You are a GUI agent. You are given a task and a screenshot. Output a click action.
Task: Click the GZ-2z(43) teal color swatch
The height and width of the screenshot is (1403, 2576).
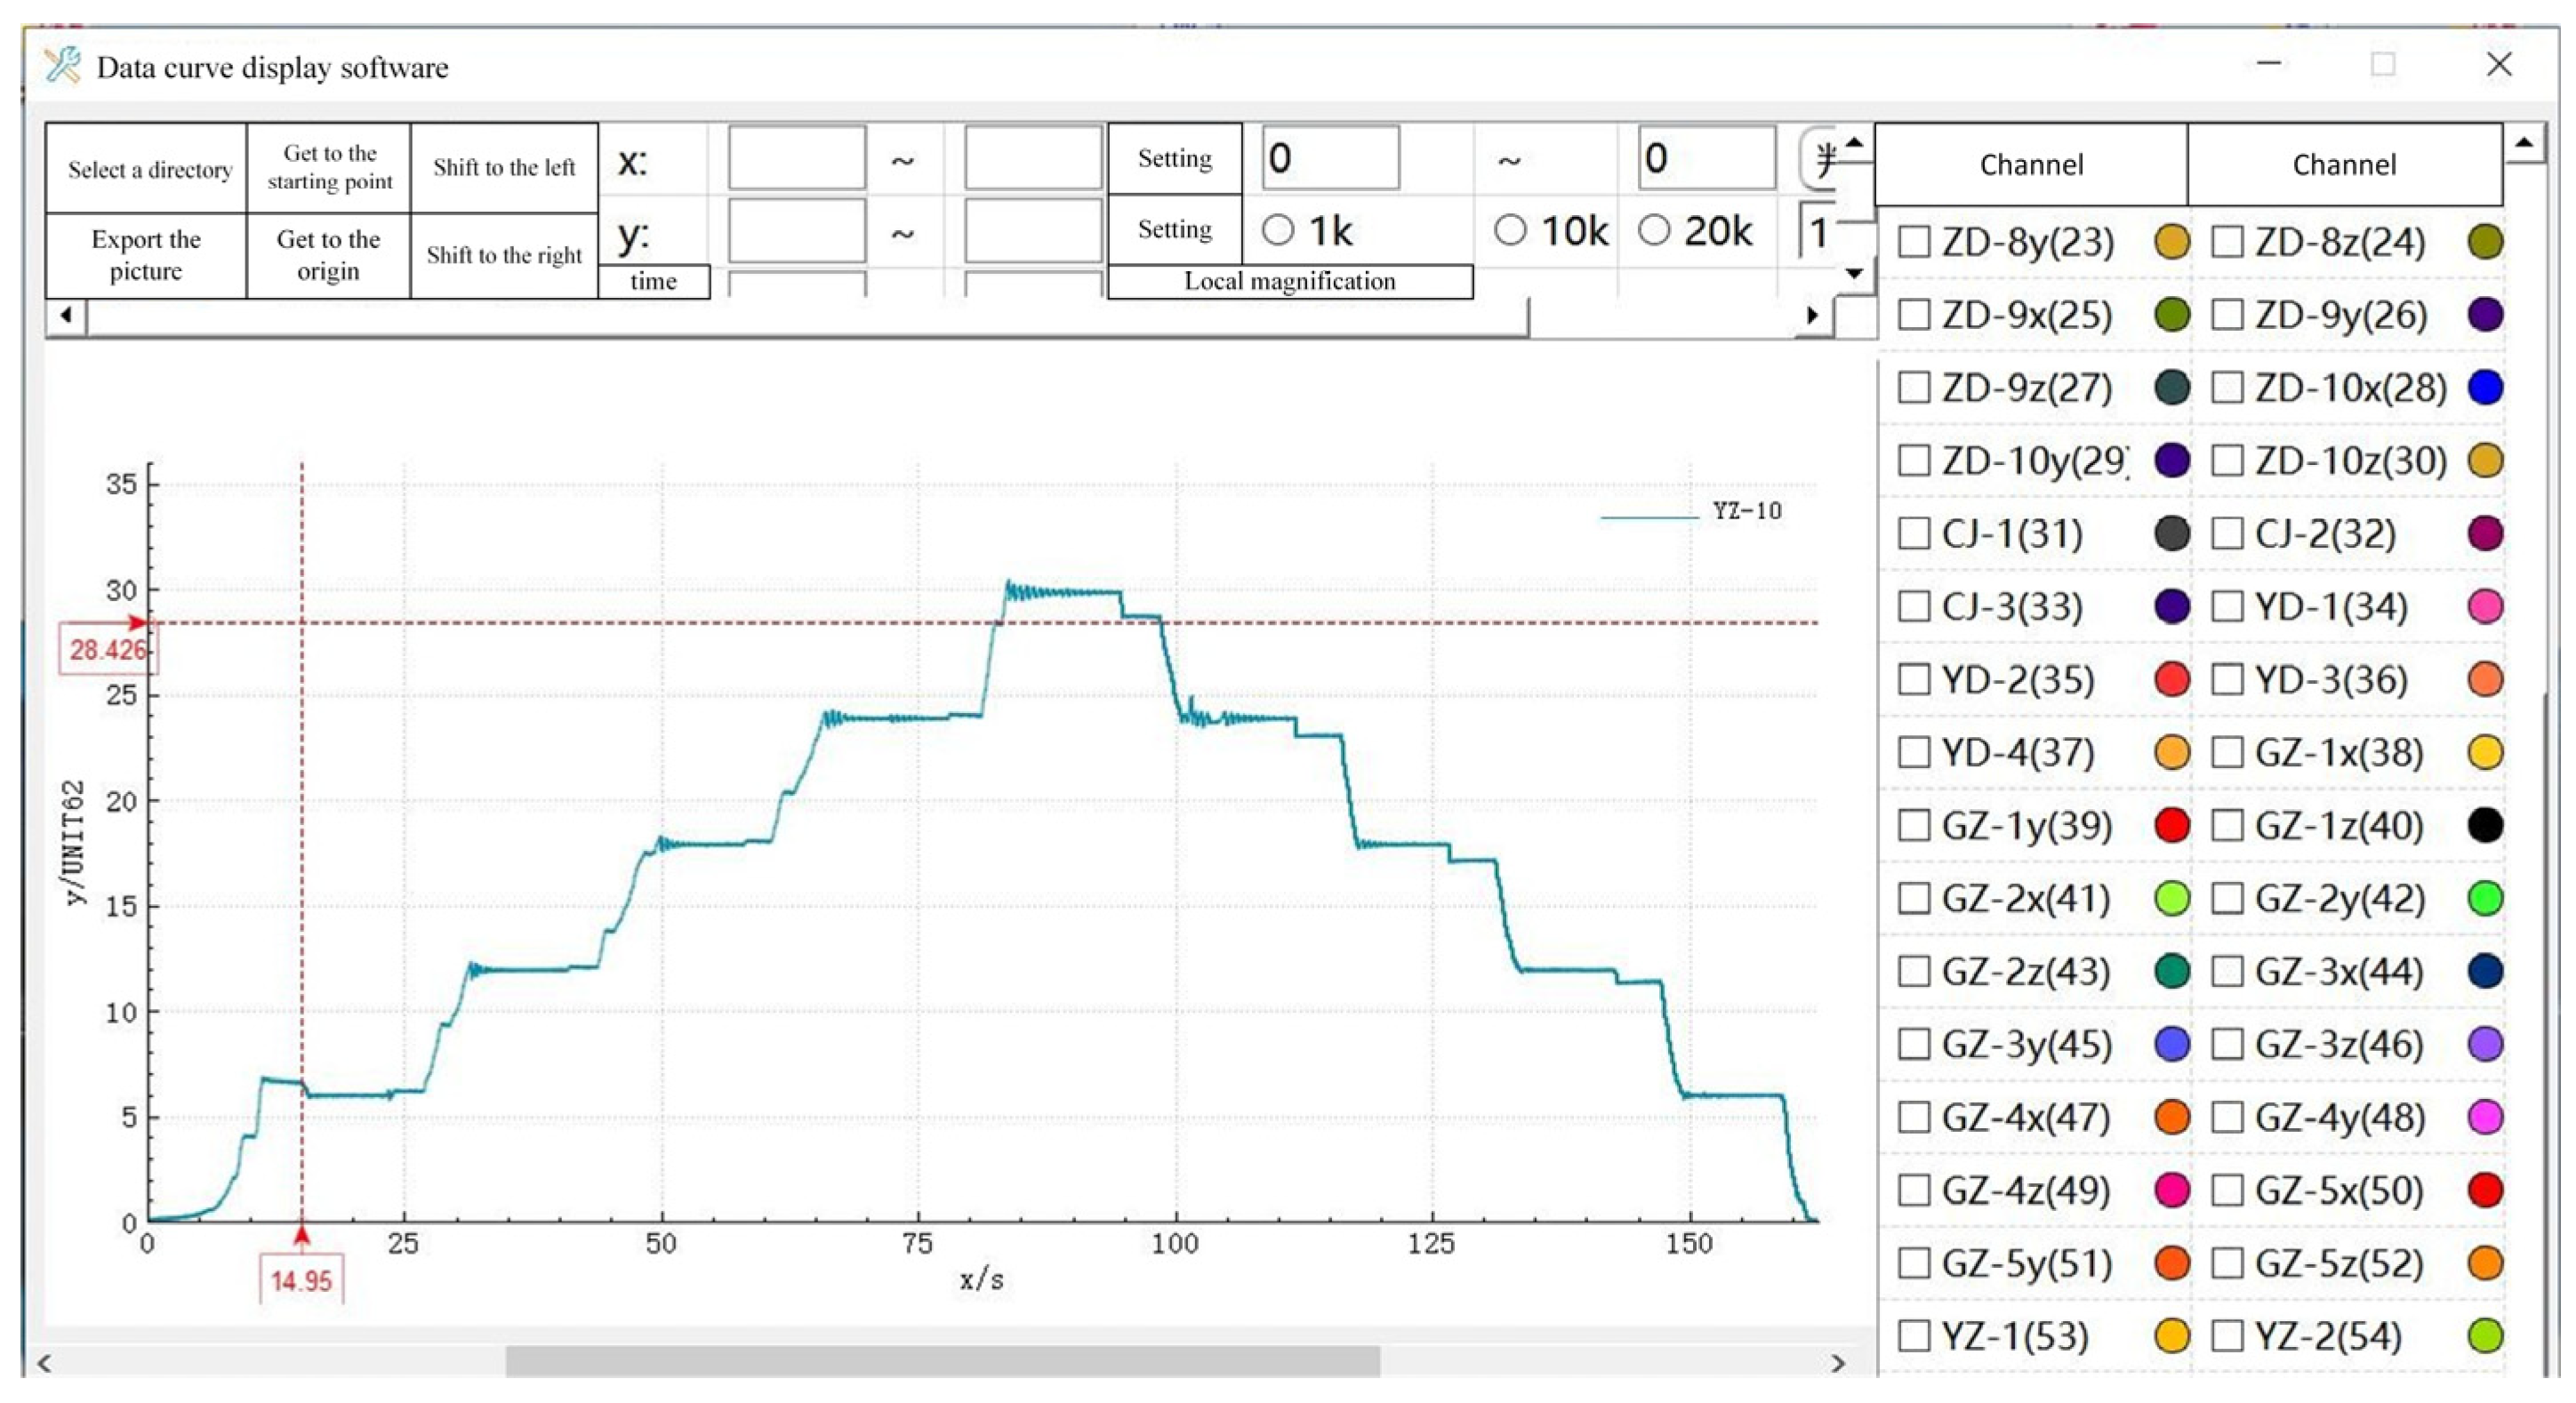2172,972
